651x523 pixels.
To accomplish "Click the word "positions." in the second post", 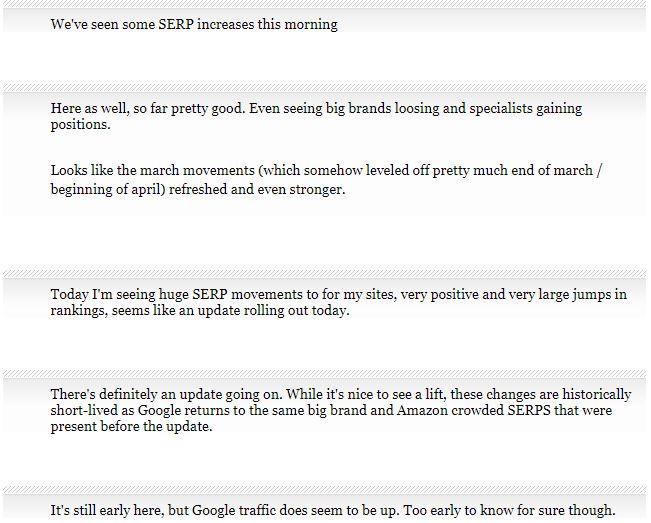I will (x=81, y=125).
